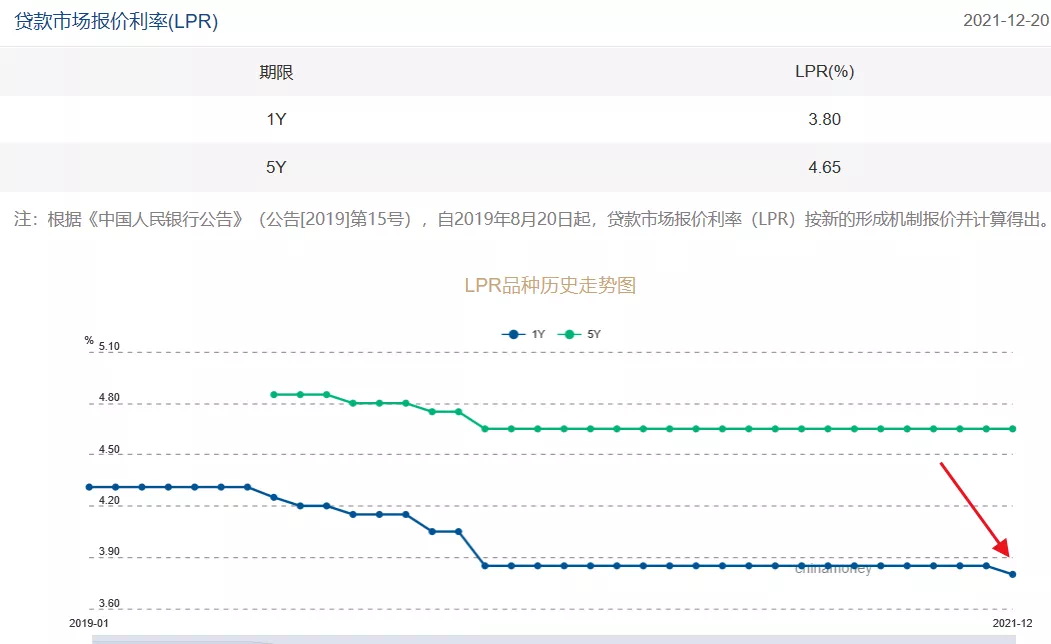The image size is (1051, 644).
Task: Click the LPR(%) column header
Action: [824, 71]
